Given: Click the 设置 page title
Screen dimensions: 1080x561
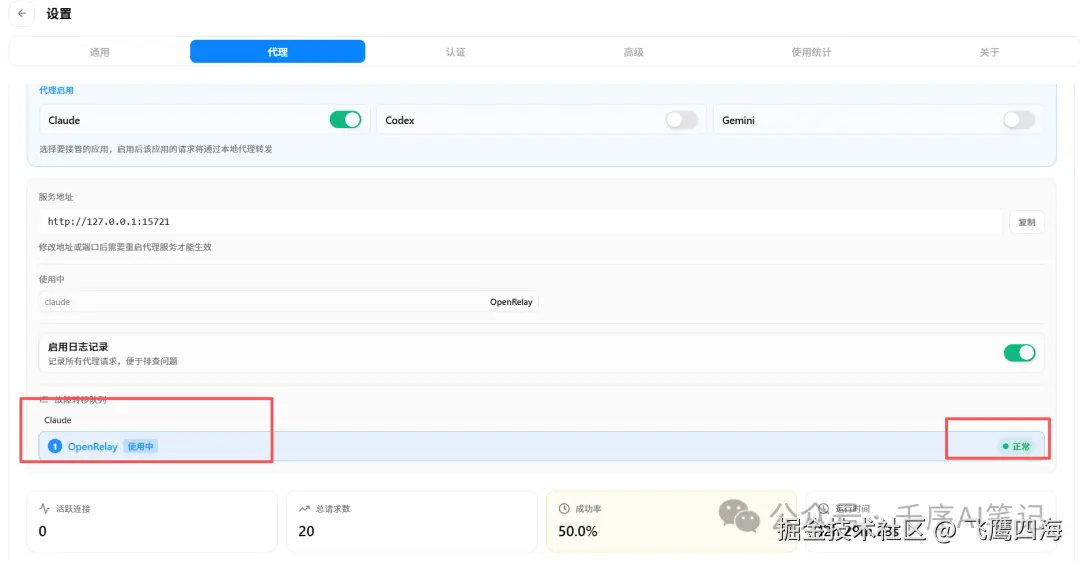Looking at the screenshot, I should (59, 14).
